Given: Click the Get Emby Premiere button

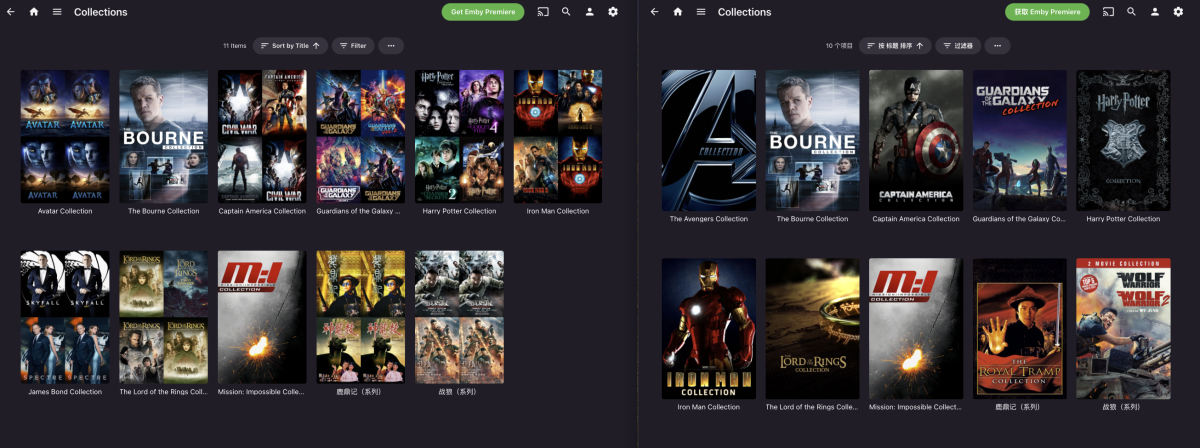Looking at the screenshot, I should point(483,12).
